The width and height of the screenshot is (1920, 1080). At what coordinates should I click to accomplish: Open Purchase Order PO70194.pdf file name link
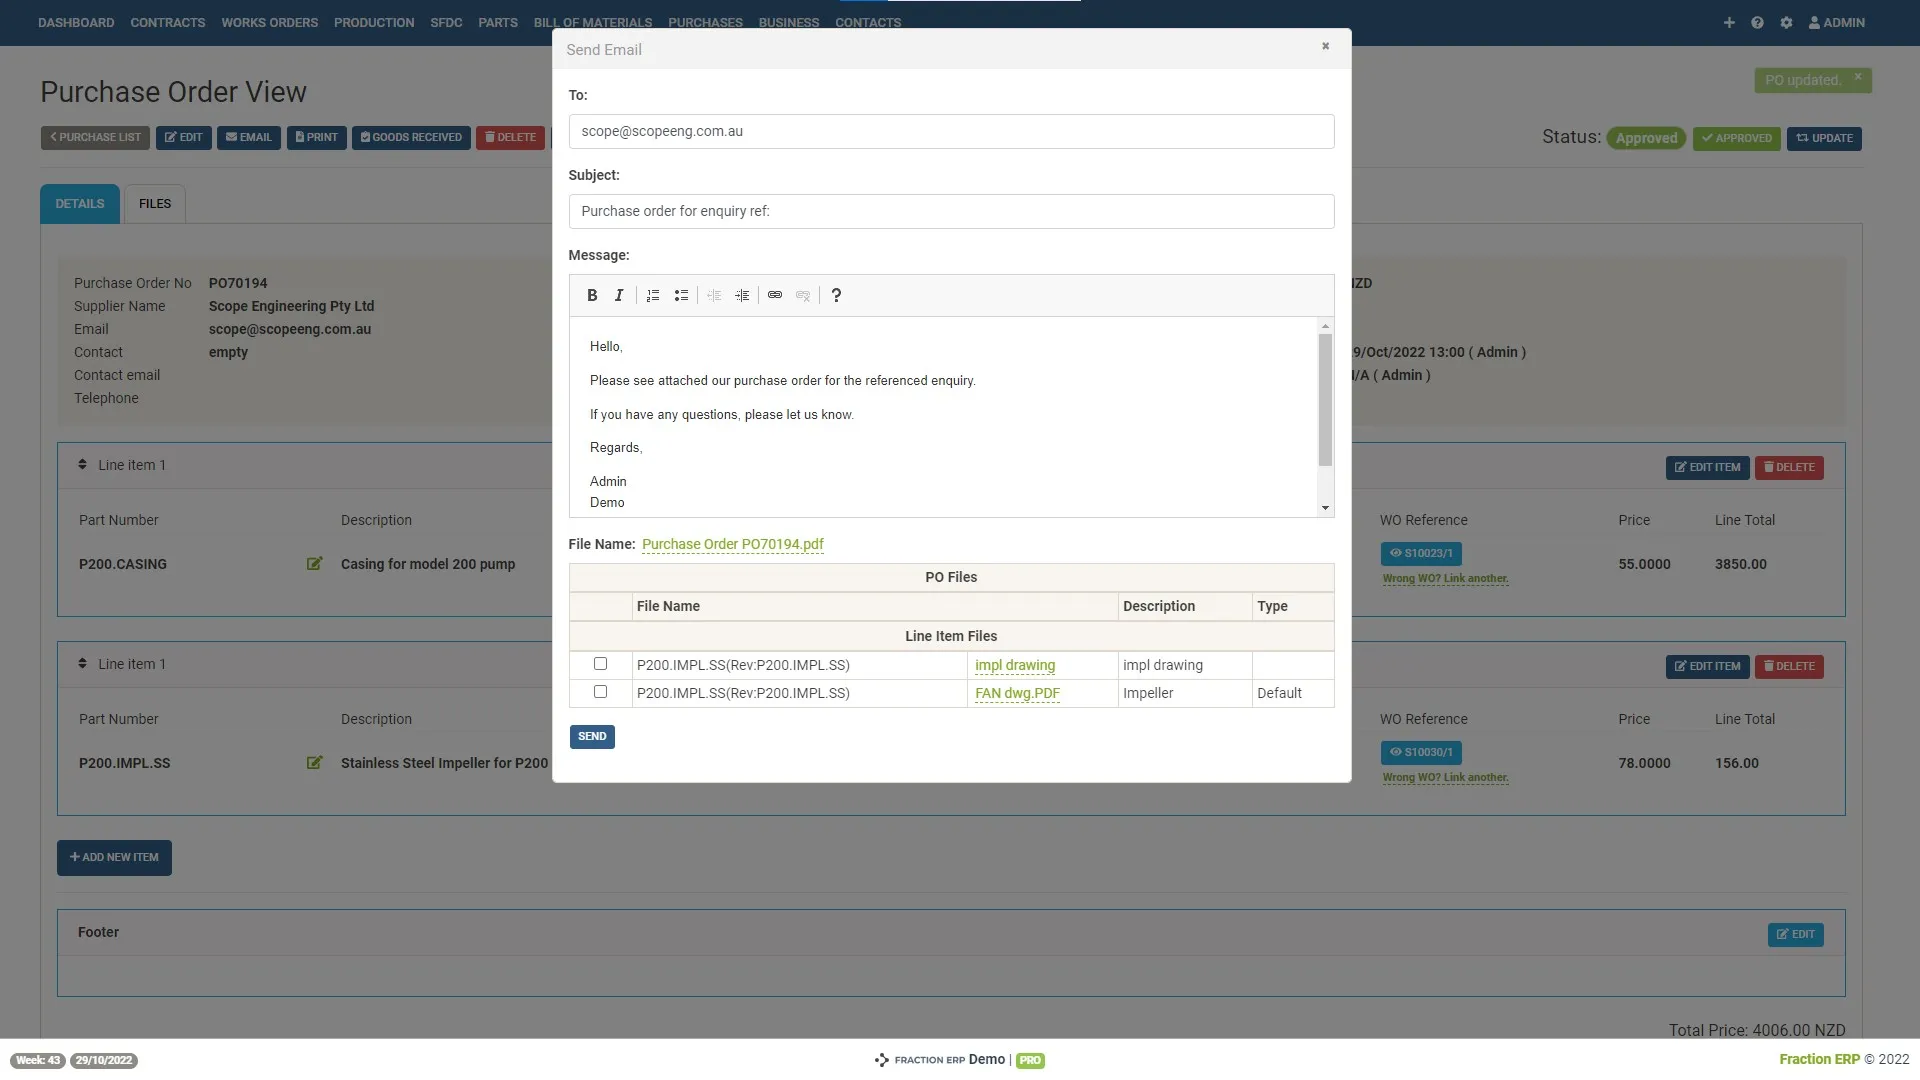732,544
